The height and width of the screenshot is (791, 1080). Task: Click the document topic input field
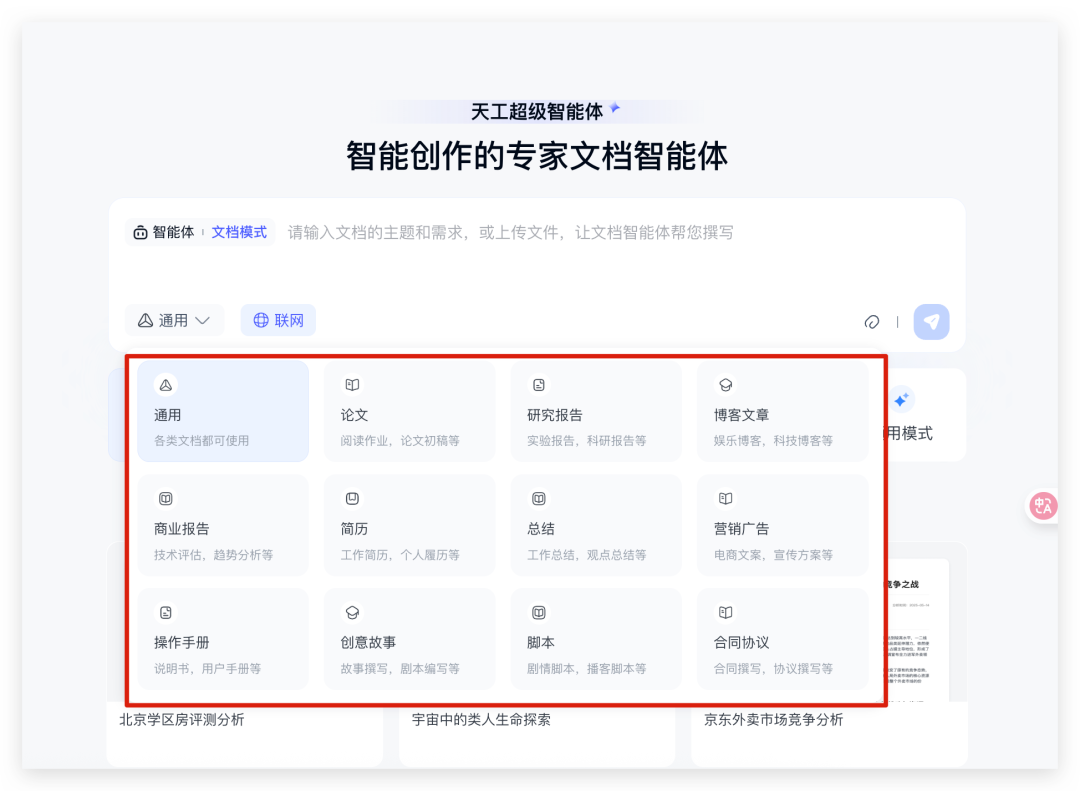(510, 233)
